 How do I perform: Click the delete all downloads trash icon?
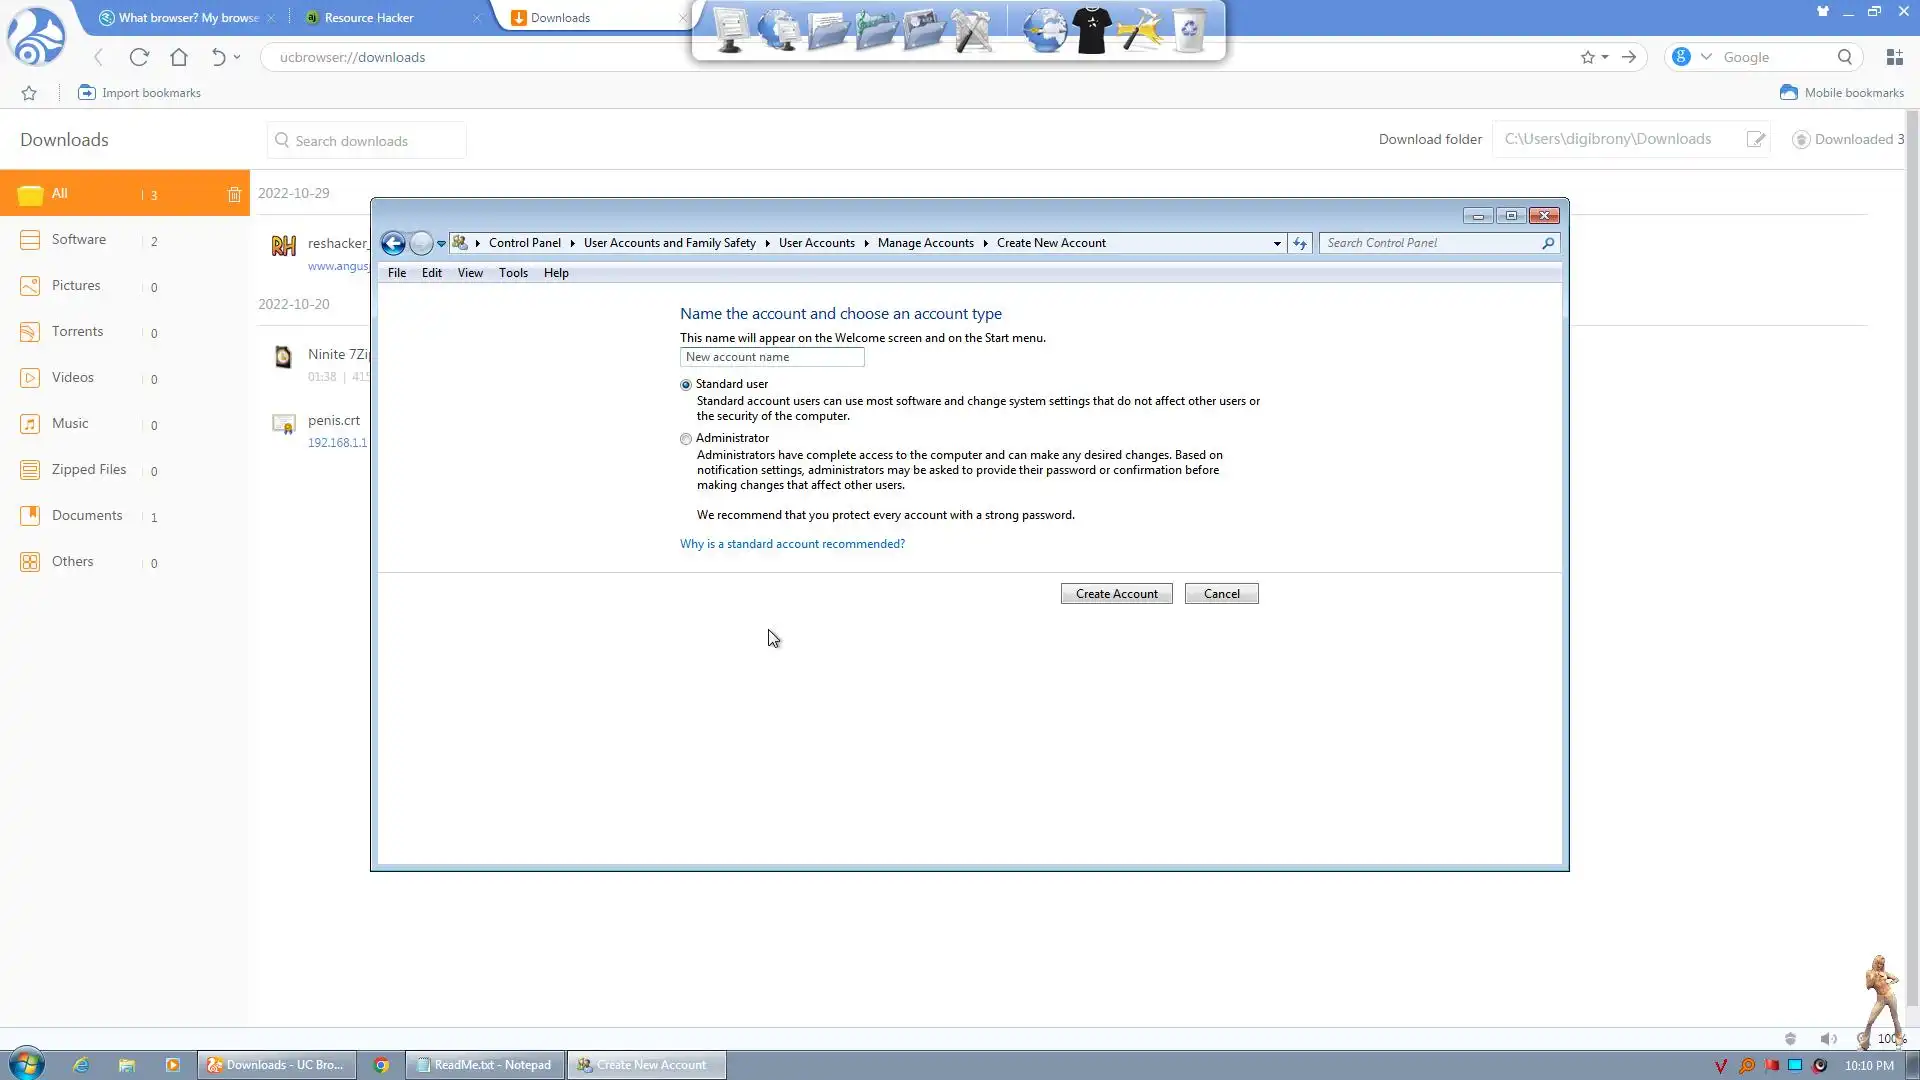coord(234,195)
